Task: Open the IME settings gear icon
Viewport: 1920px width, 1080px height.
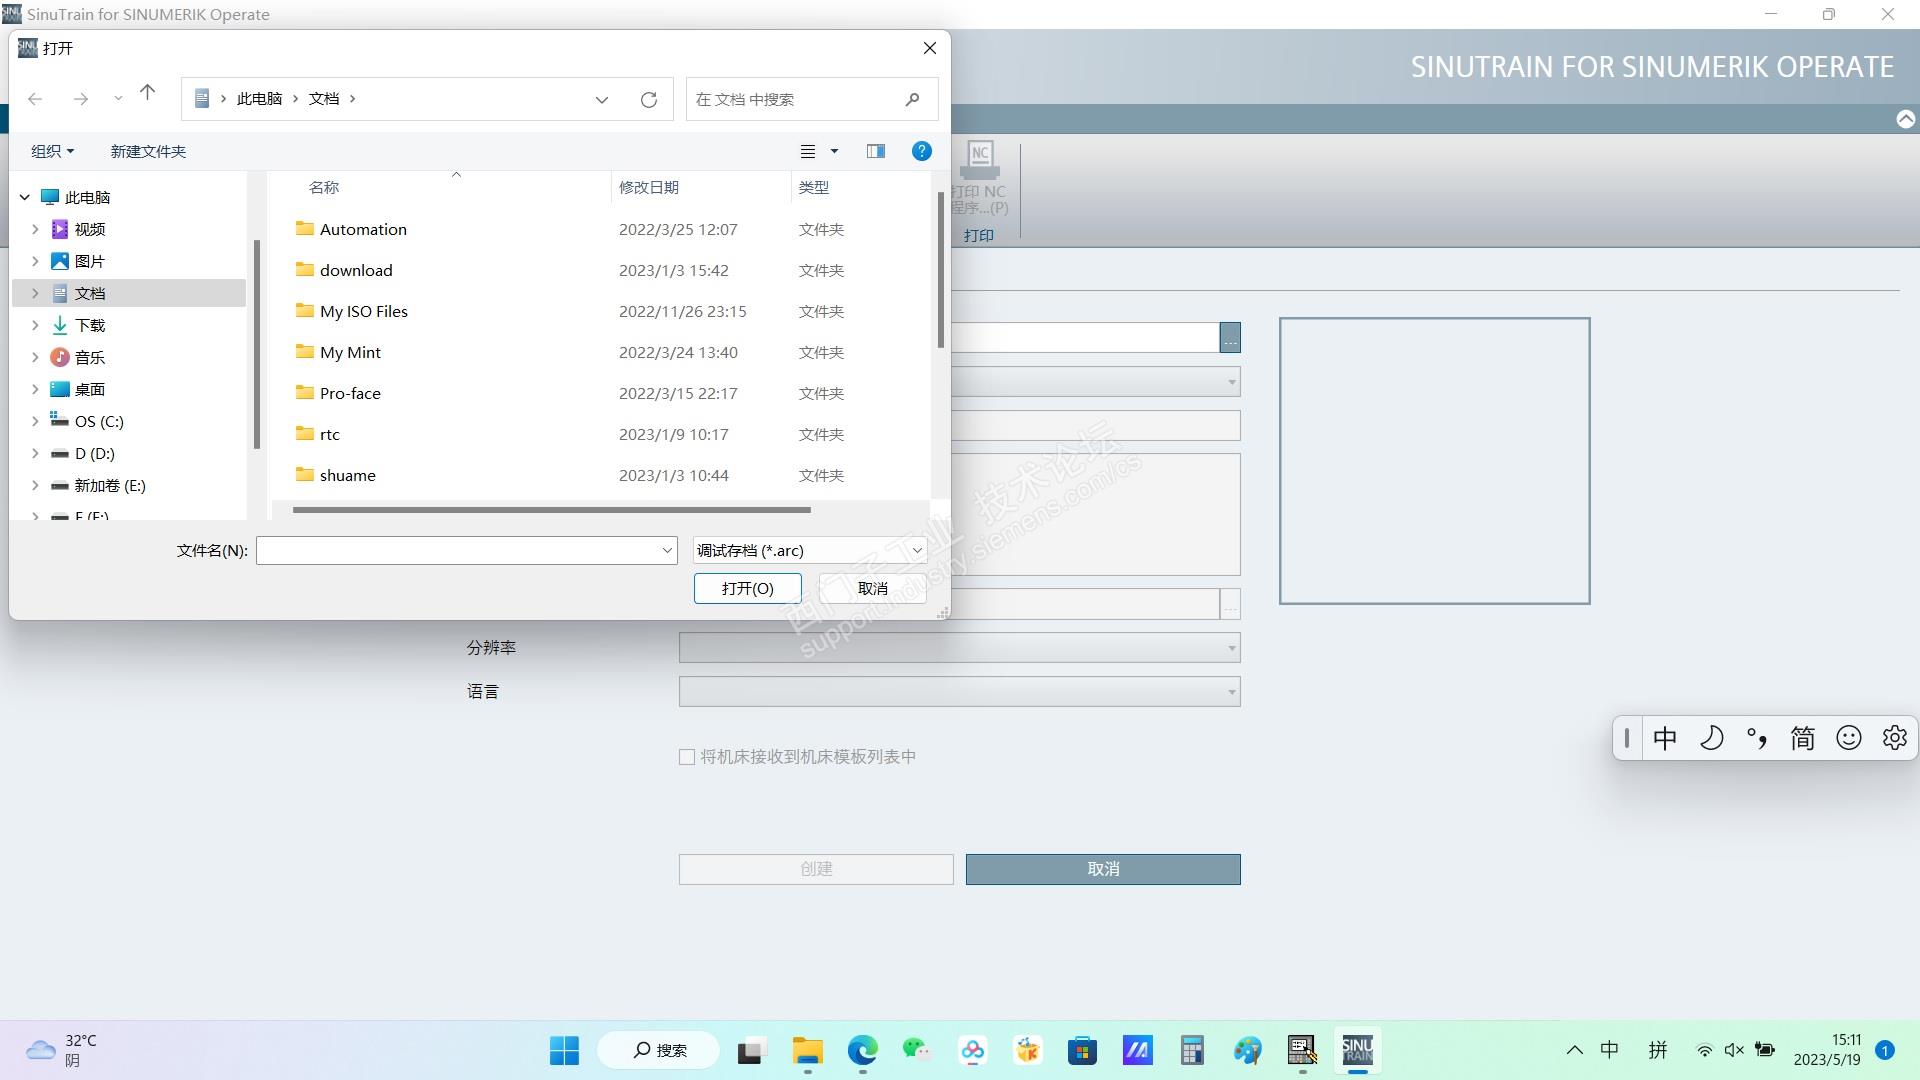Action: [1894, 738]
